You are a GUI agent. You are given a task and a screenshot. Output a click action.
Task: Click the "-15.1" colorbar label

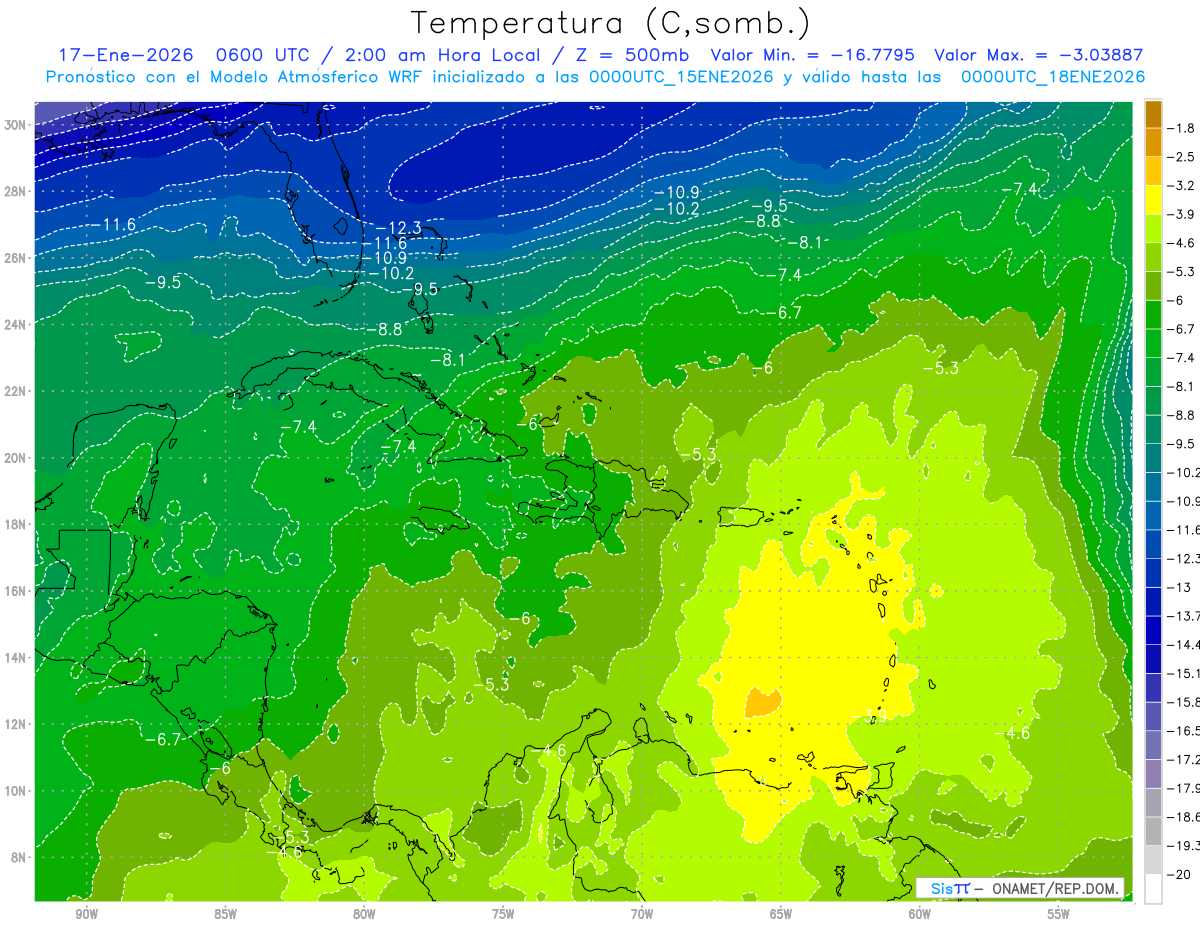pyautogui.click(x=1183, y=673)
